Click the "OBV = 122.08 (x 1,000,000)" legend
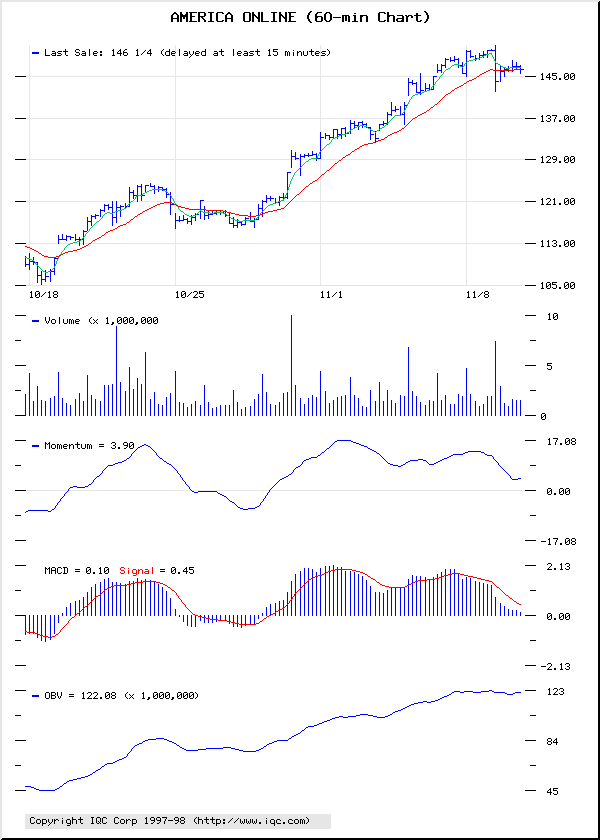Viewport: 600px width, 840px height. tap(122, 695)
